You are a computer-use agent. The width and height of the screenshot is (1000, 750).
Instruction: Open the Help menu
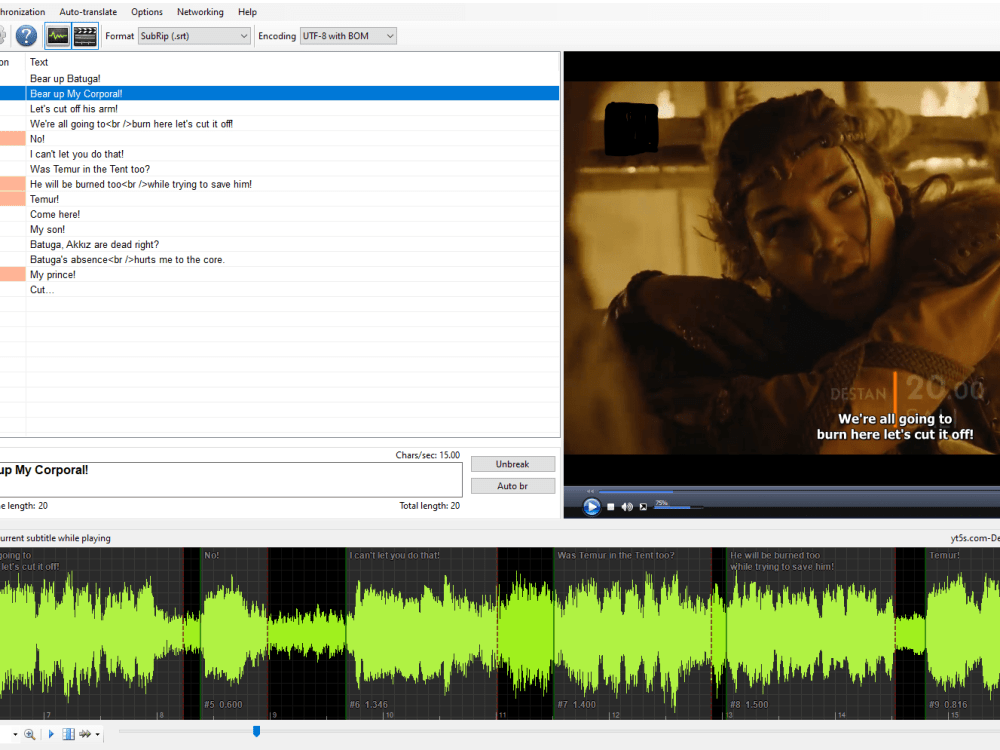pyautogui.click(x=247, y=11)
